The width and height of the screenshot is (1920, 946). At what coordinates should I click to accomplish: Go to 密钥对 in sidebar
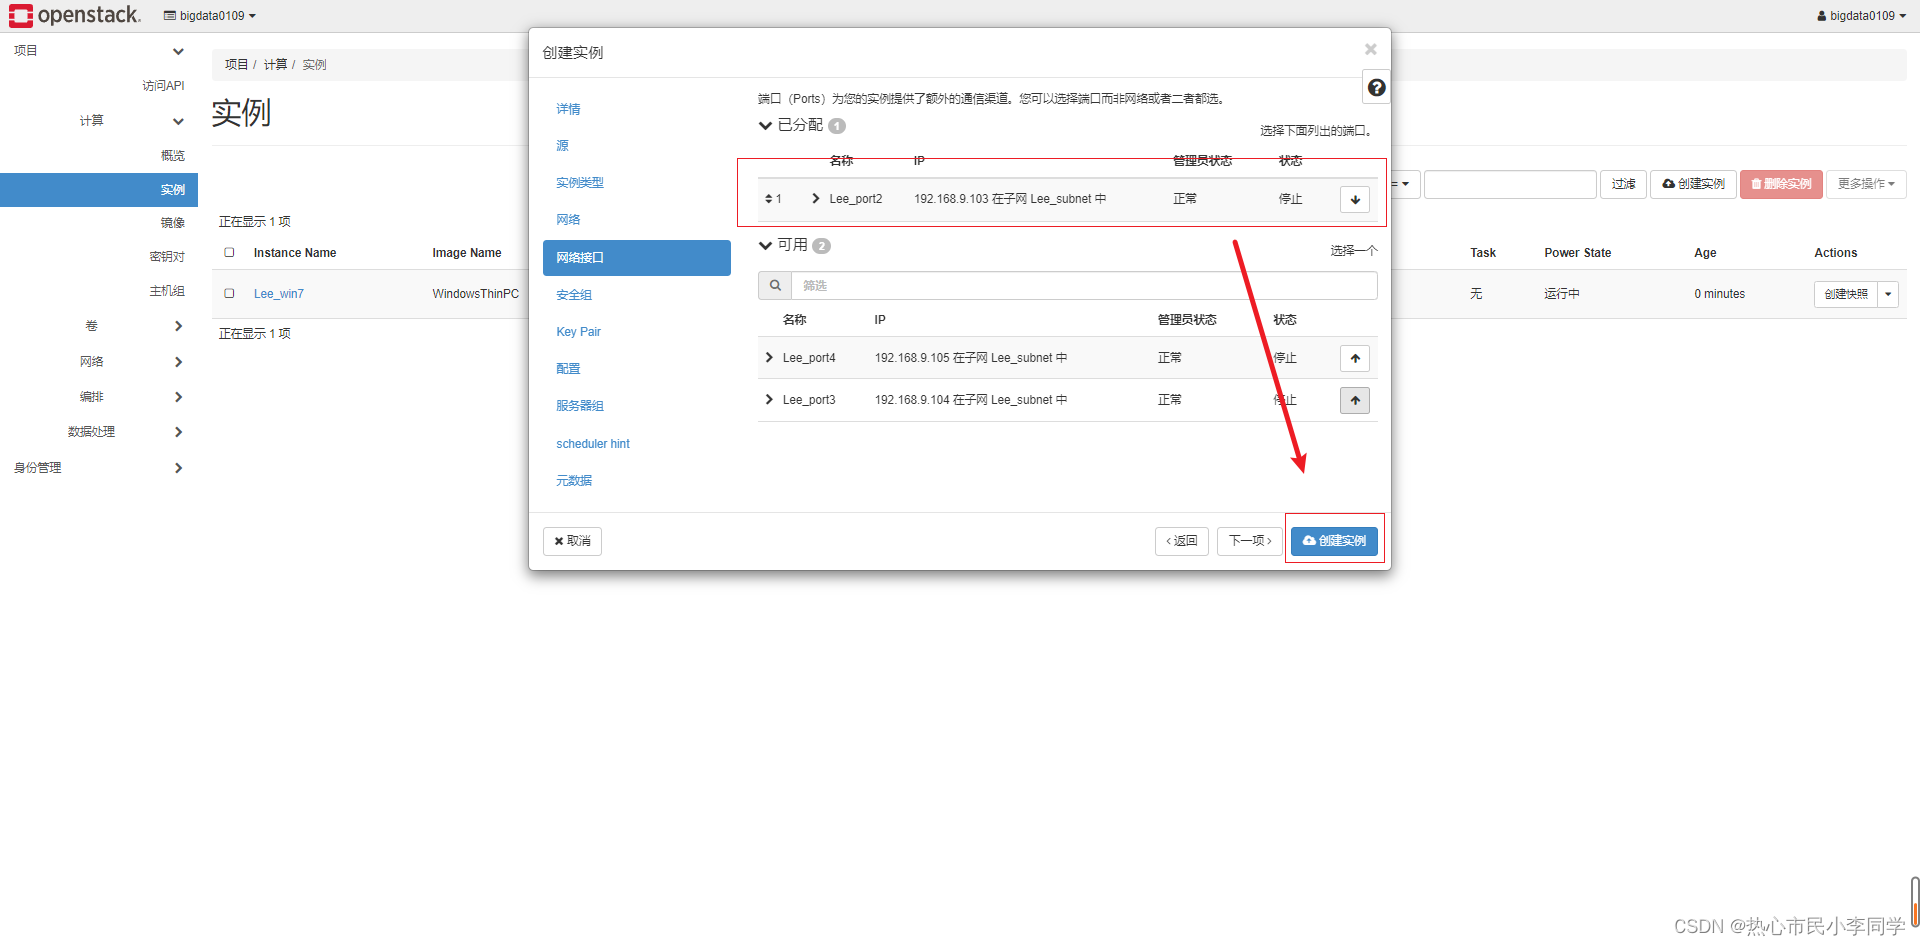167,257
